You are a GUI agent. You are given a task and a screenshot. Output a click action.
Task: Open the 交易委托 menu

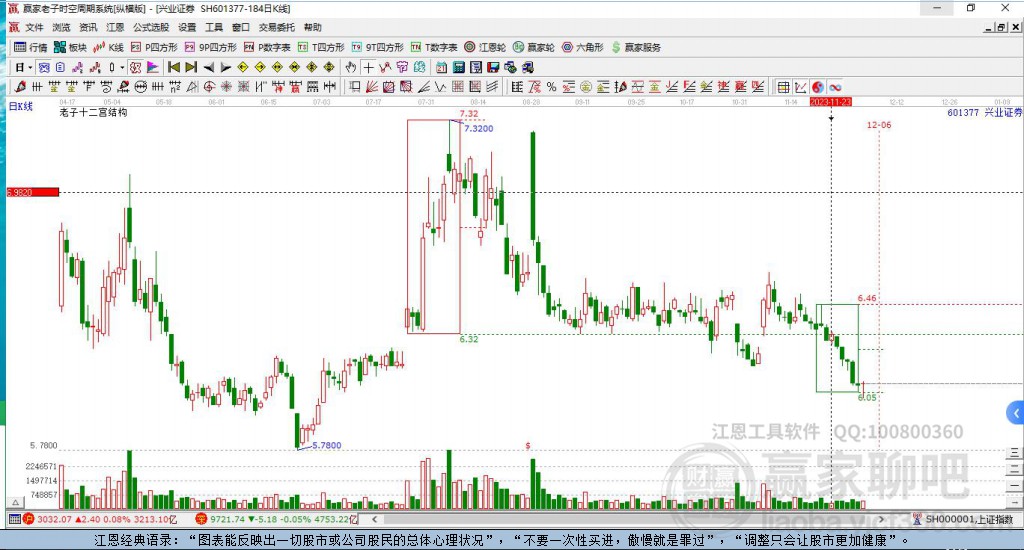click(276, 27)
